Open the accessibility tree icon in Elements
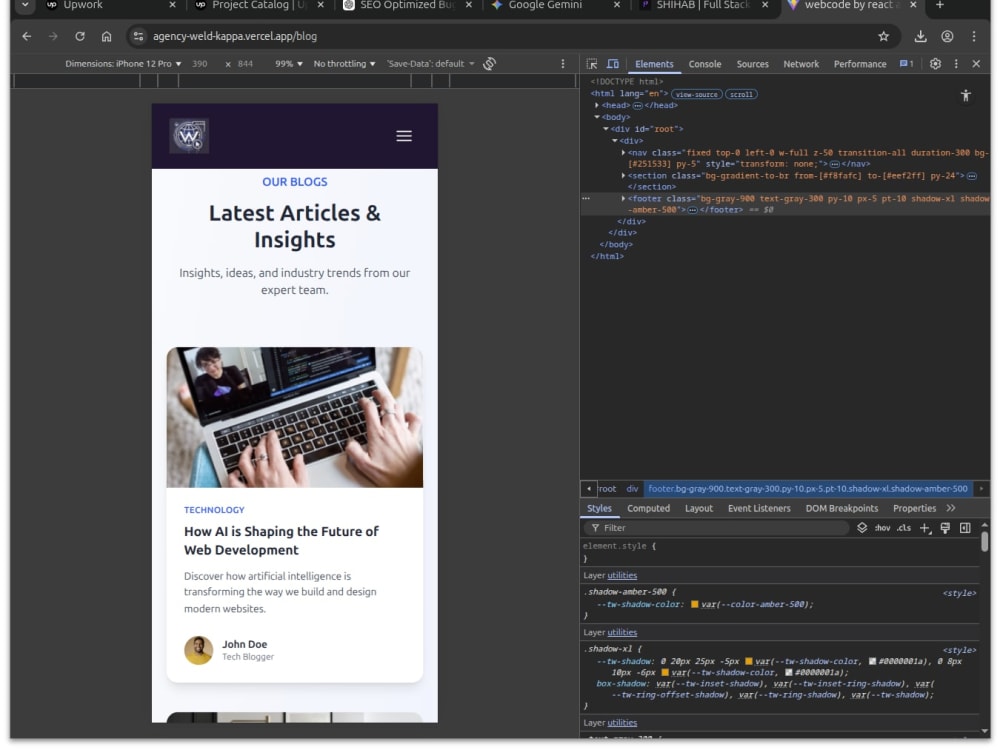The height and width of the screenshot is (750, 1000). tap(966, 96)
